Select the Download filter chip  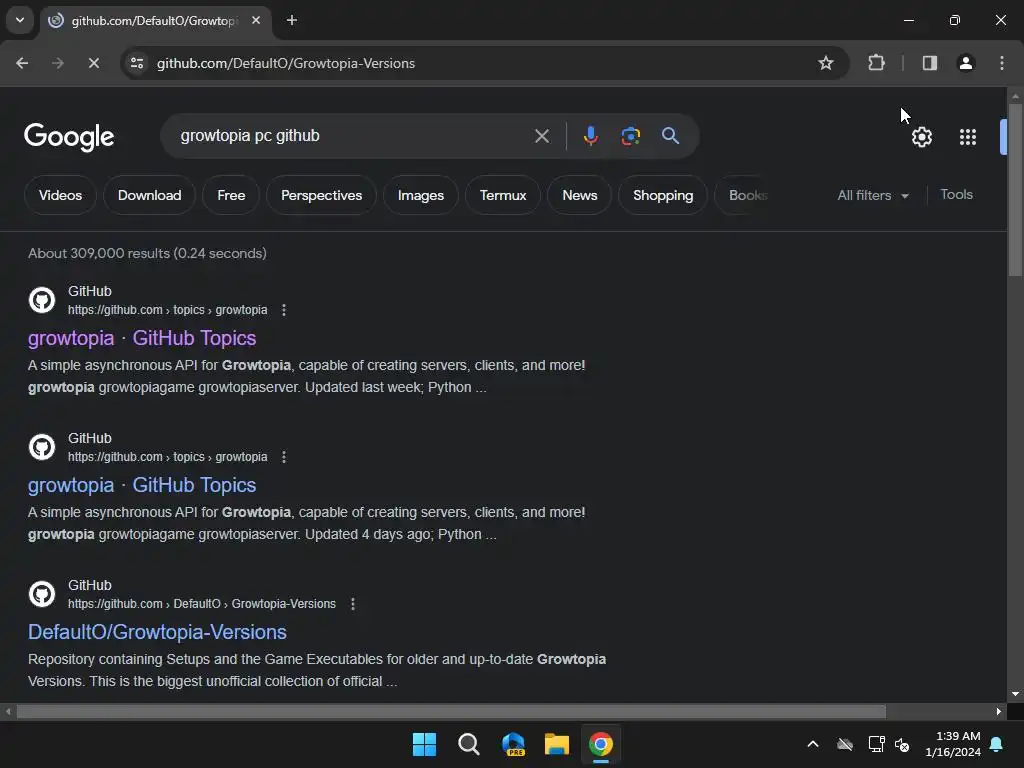point(150,195)
